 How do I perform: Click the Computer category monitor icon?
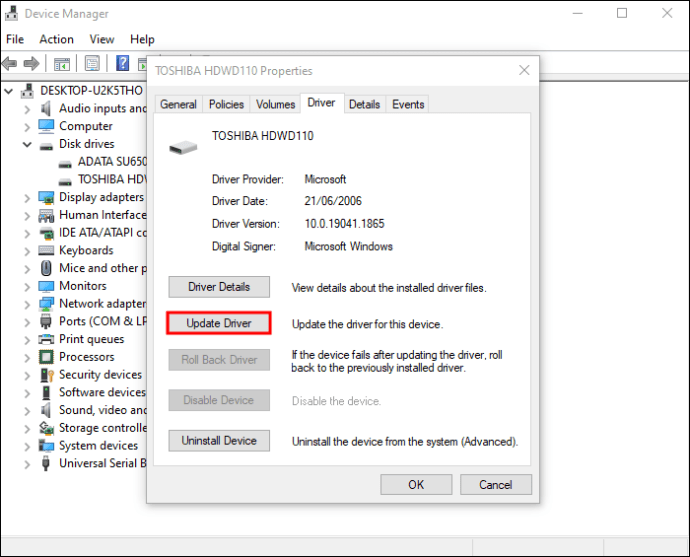tap(46, 126)
